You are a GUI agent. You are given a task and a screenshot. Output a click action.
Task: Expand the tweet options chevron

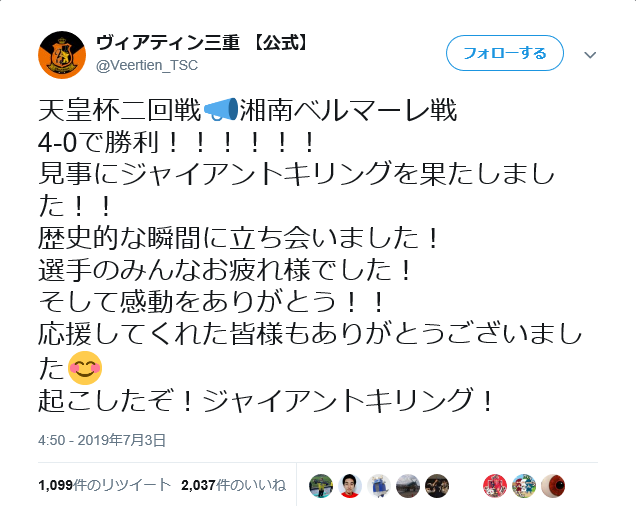pos(590,55)
